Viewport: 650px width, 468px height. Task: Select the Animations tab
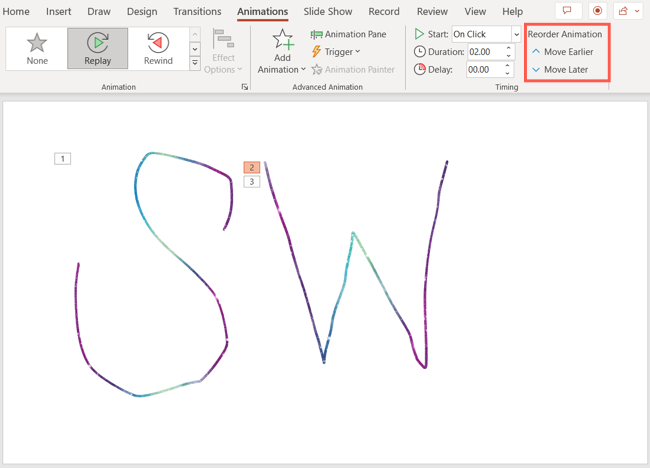tap(262, 12)
